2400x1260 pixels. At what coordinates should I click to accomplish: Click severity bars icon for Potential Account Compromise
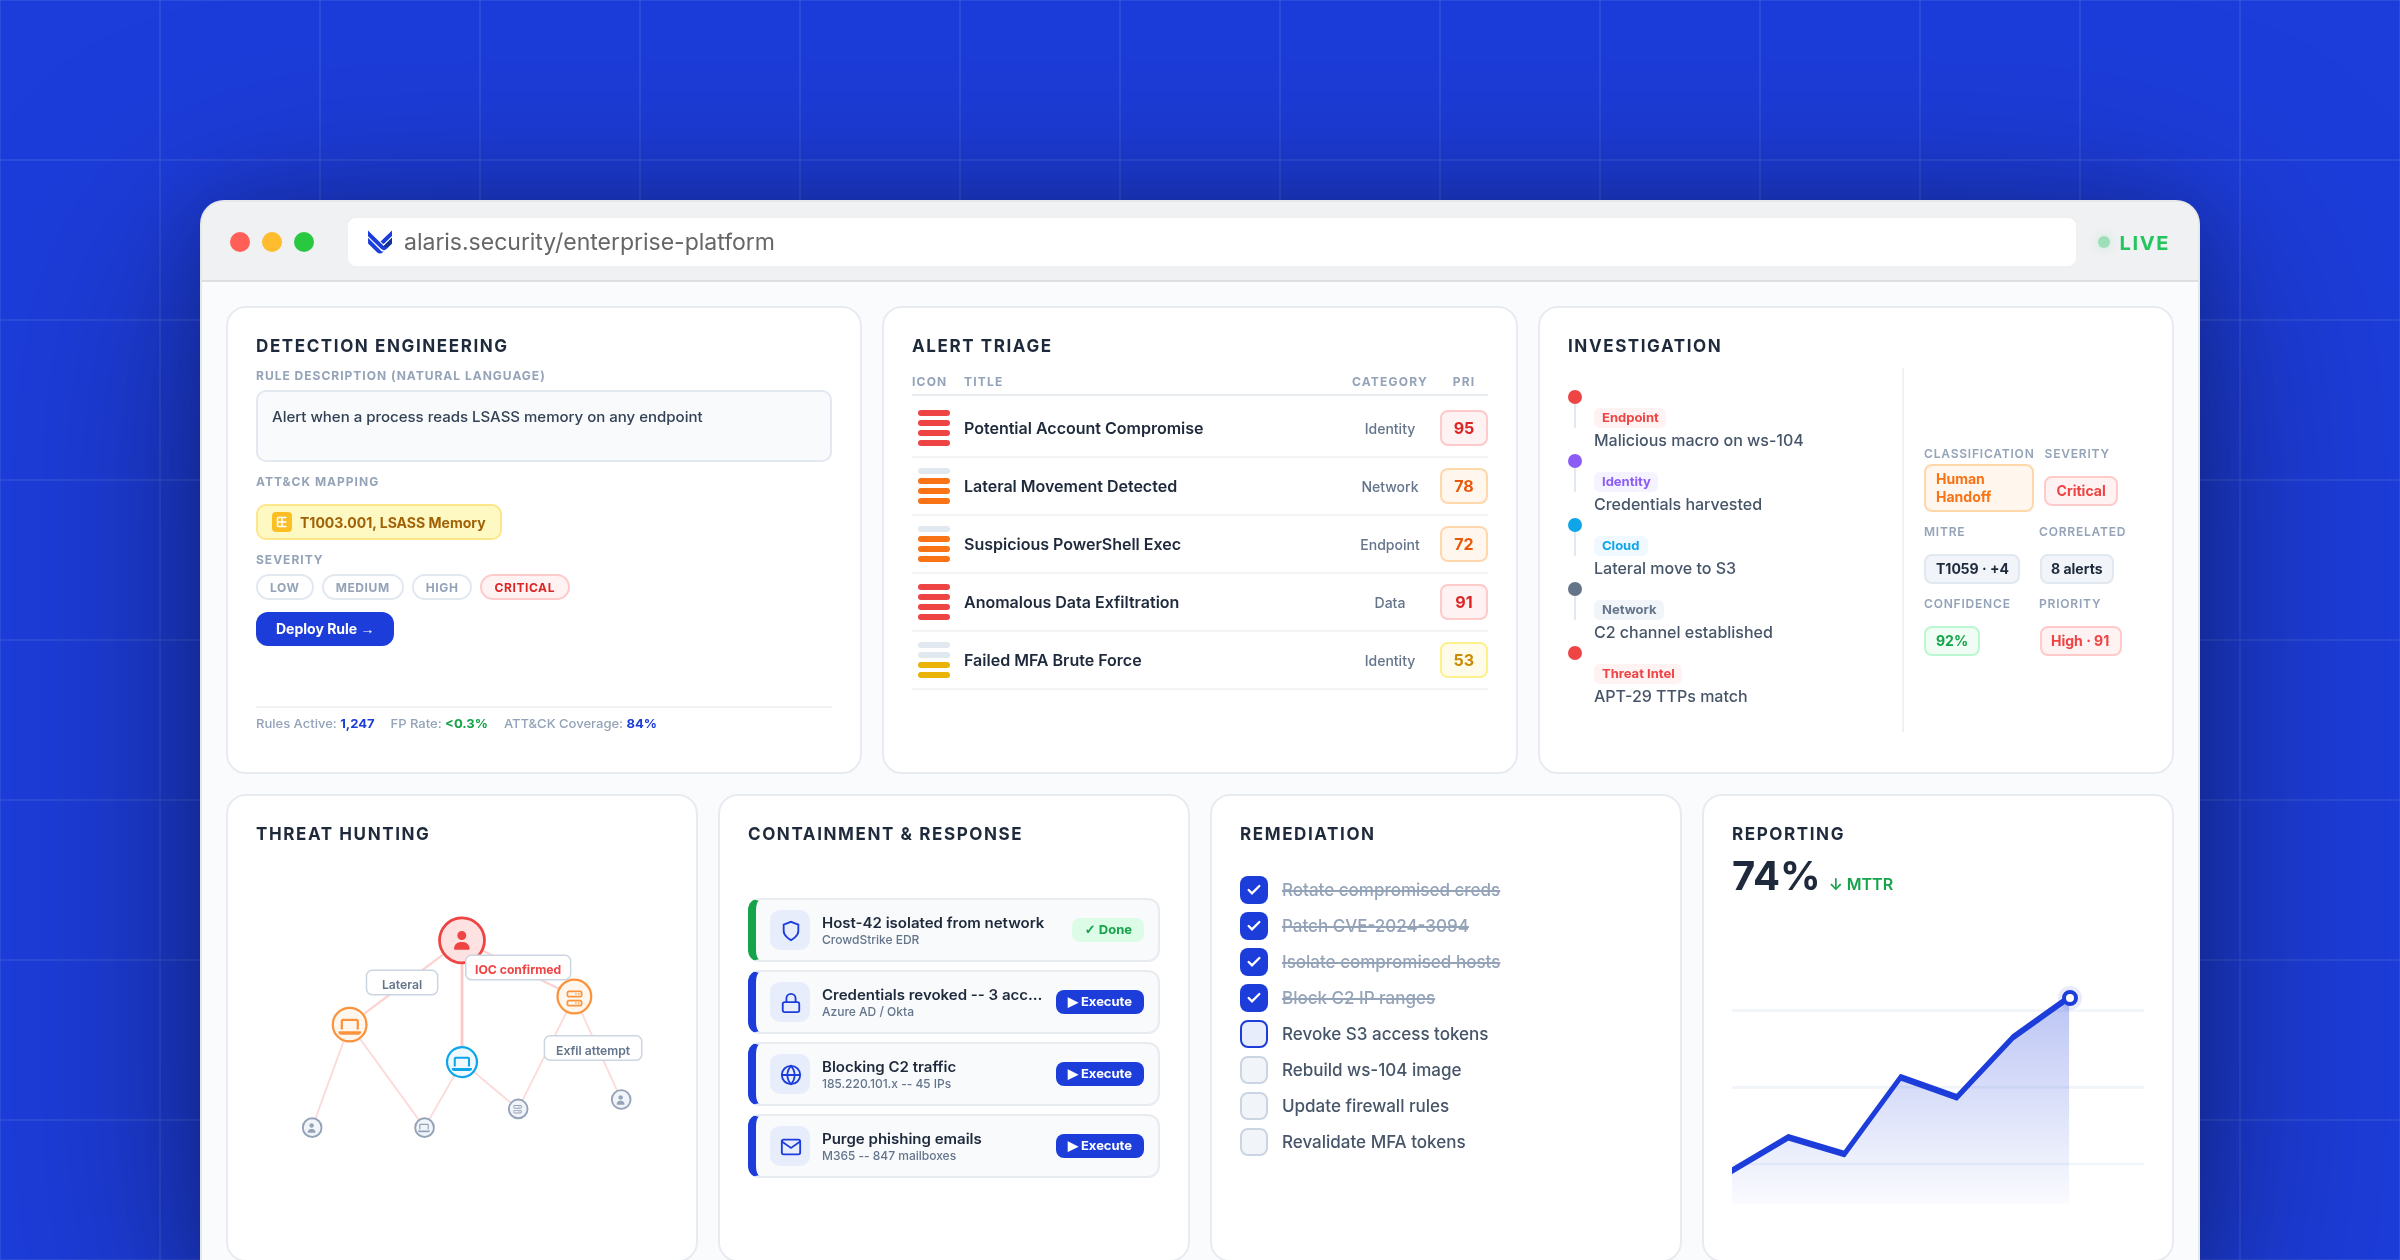934,428
